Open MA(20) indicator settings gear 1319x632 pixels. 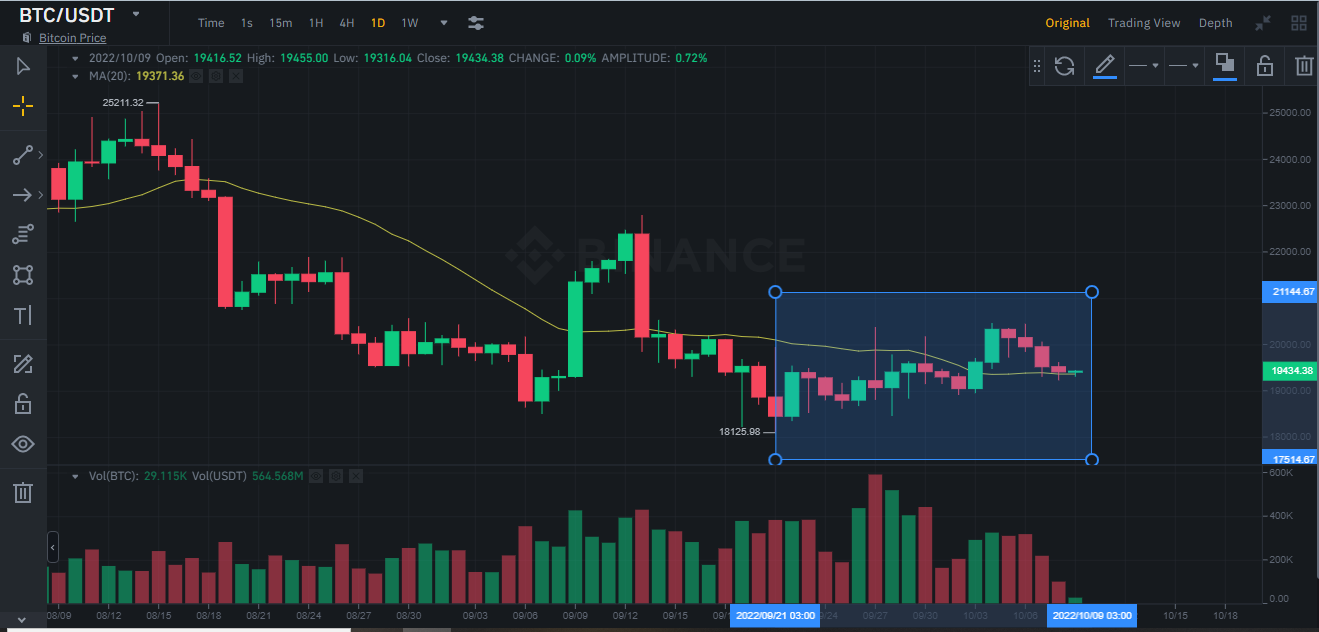tap(217, 76)
